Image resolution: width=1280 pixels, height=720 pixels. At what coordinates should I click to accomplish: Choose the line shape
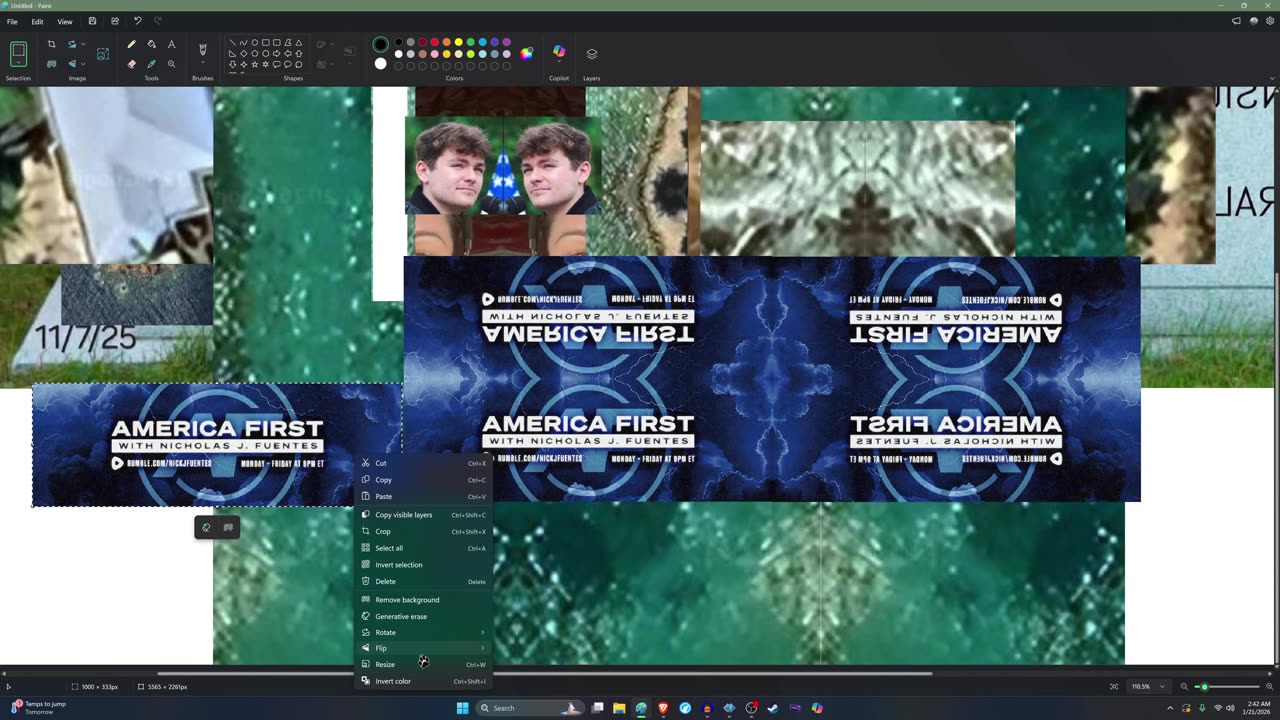(x=233, y=43)
